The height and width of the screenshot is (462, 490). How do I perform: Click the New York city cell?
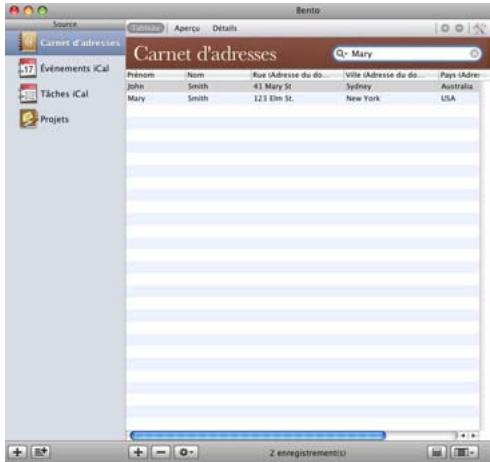(x=363, y=98)
